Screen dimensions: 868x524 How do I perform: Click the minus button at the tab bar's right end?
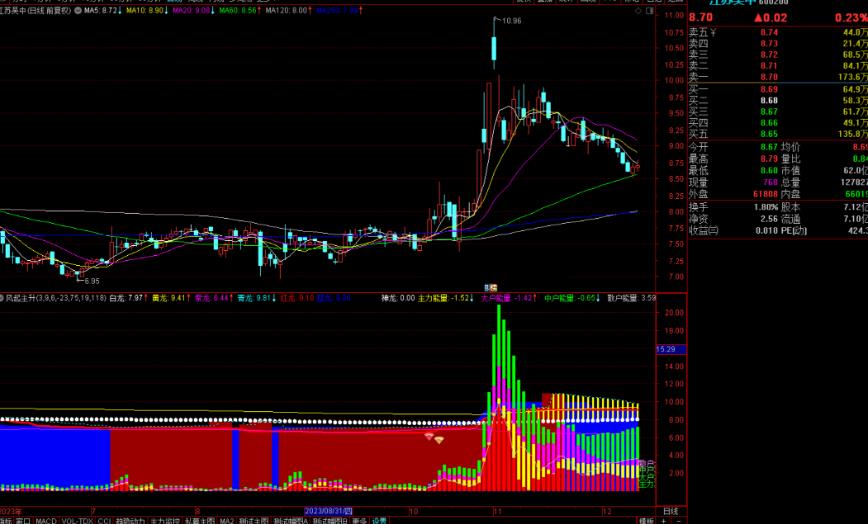(679, 521)
